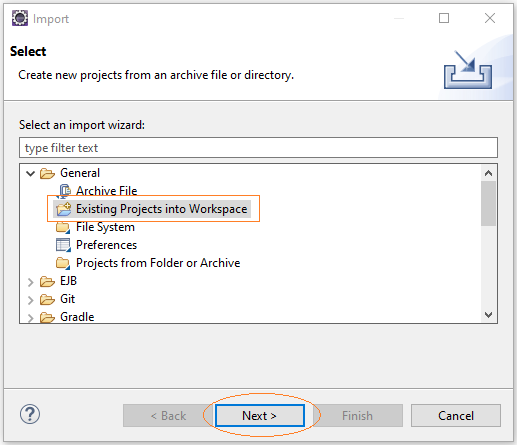This screenshot has height=445, width=517.
Task: Click the General folder icon
Action: (x=47, y=173)
